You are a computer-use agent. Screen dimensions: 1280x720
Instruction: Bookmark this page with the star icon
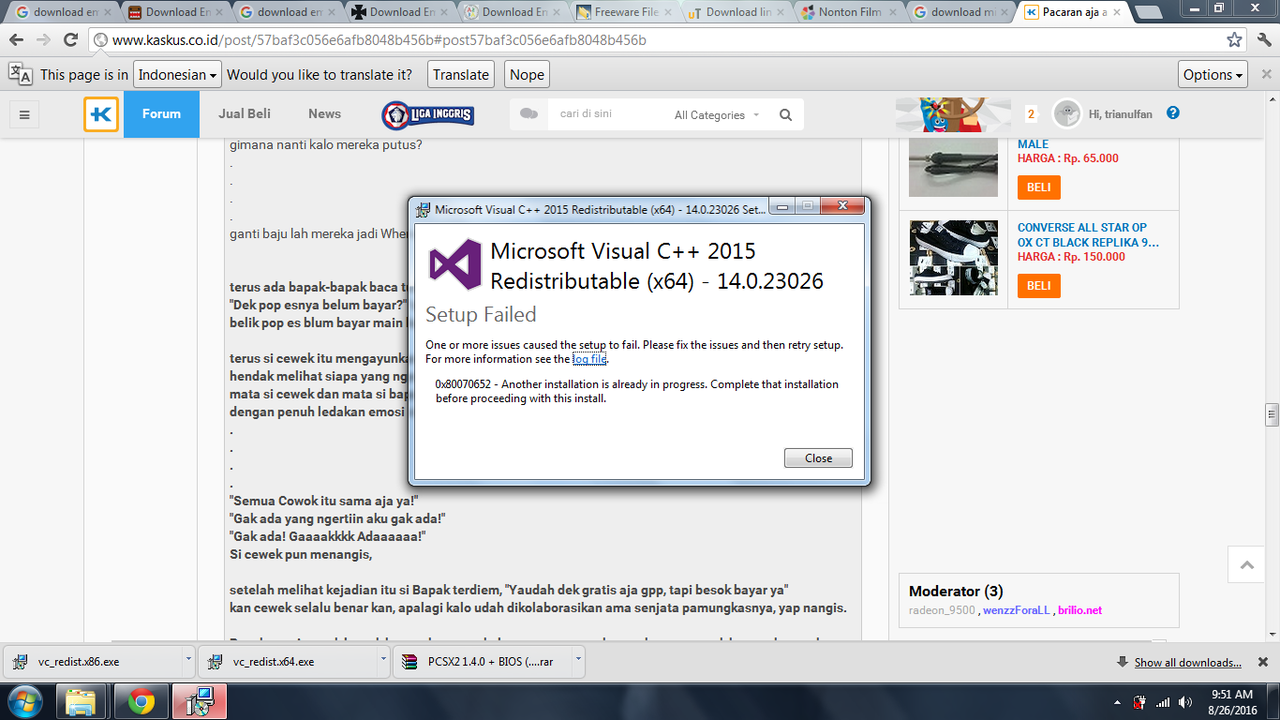tap(1235, 40)
